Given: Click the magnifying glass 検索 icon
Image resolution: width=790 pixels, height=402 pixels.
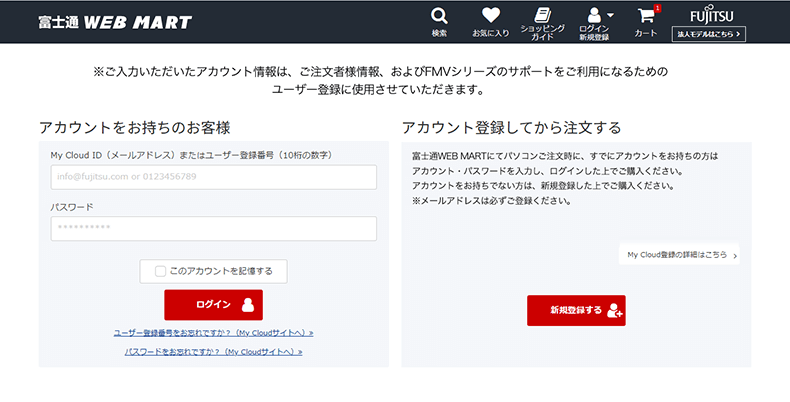Looking at the screenshot, I should (x=439, y=16).
